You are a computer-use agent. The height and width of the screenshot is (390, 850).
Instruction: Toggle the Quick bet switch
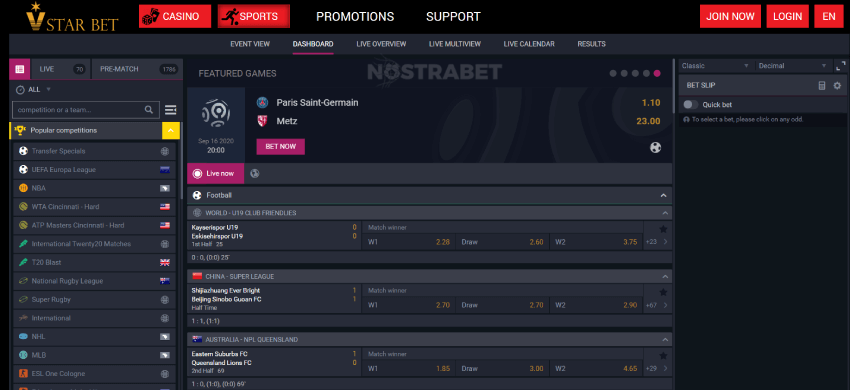(690, 105)
